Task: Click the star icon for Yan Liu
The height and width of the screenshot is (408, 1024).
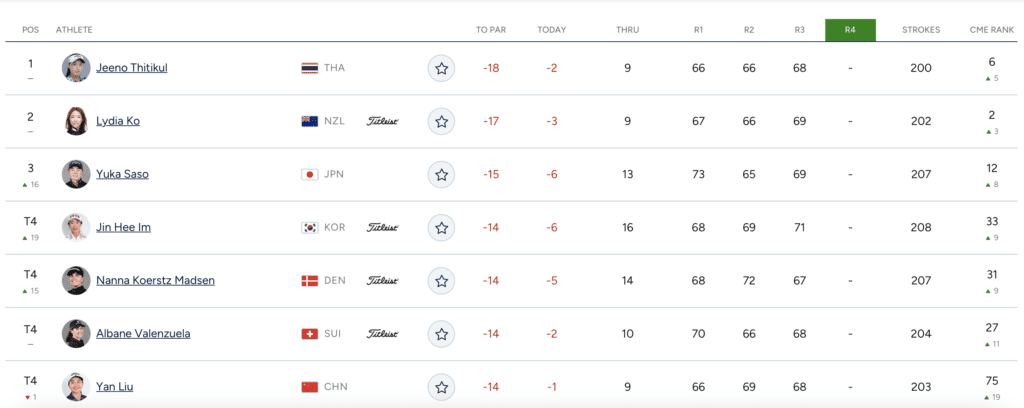Action: tap(441, 386)
